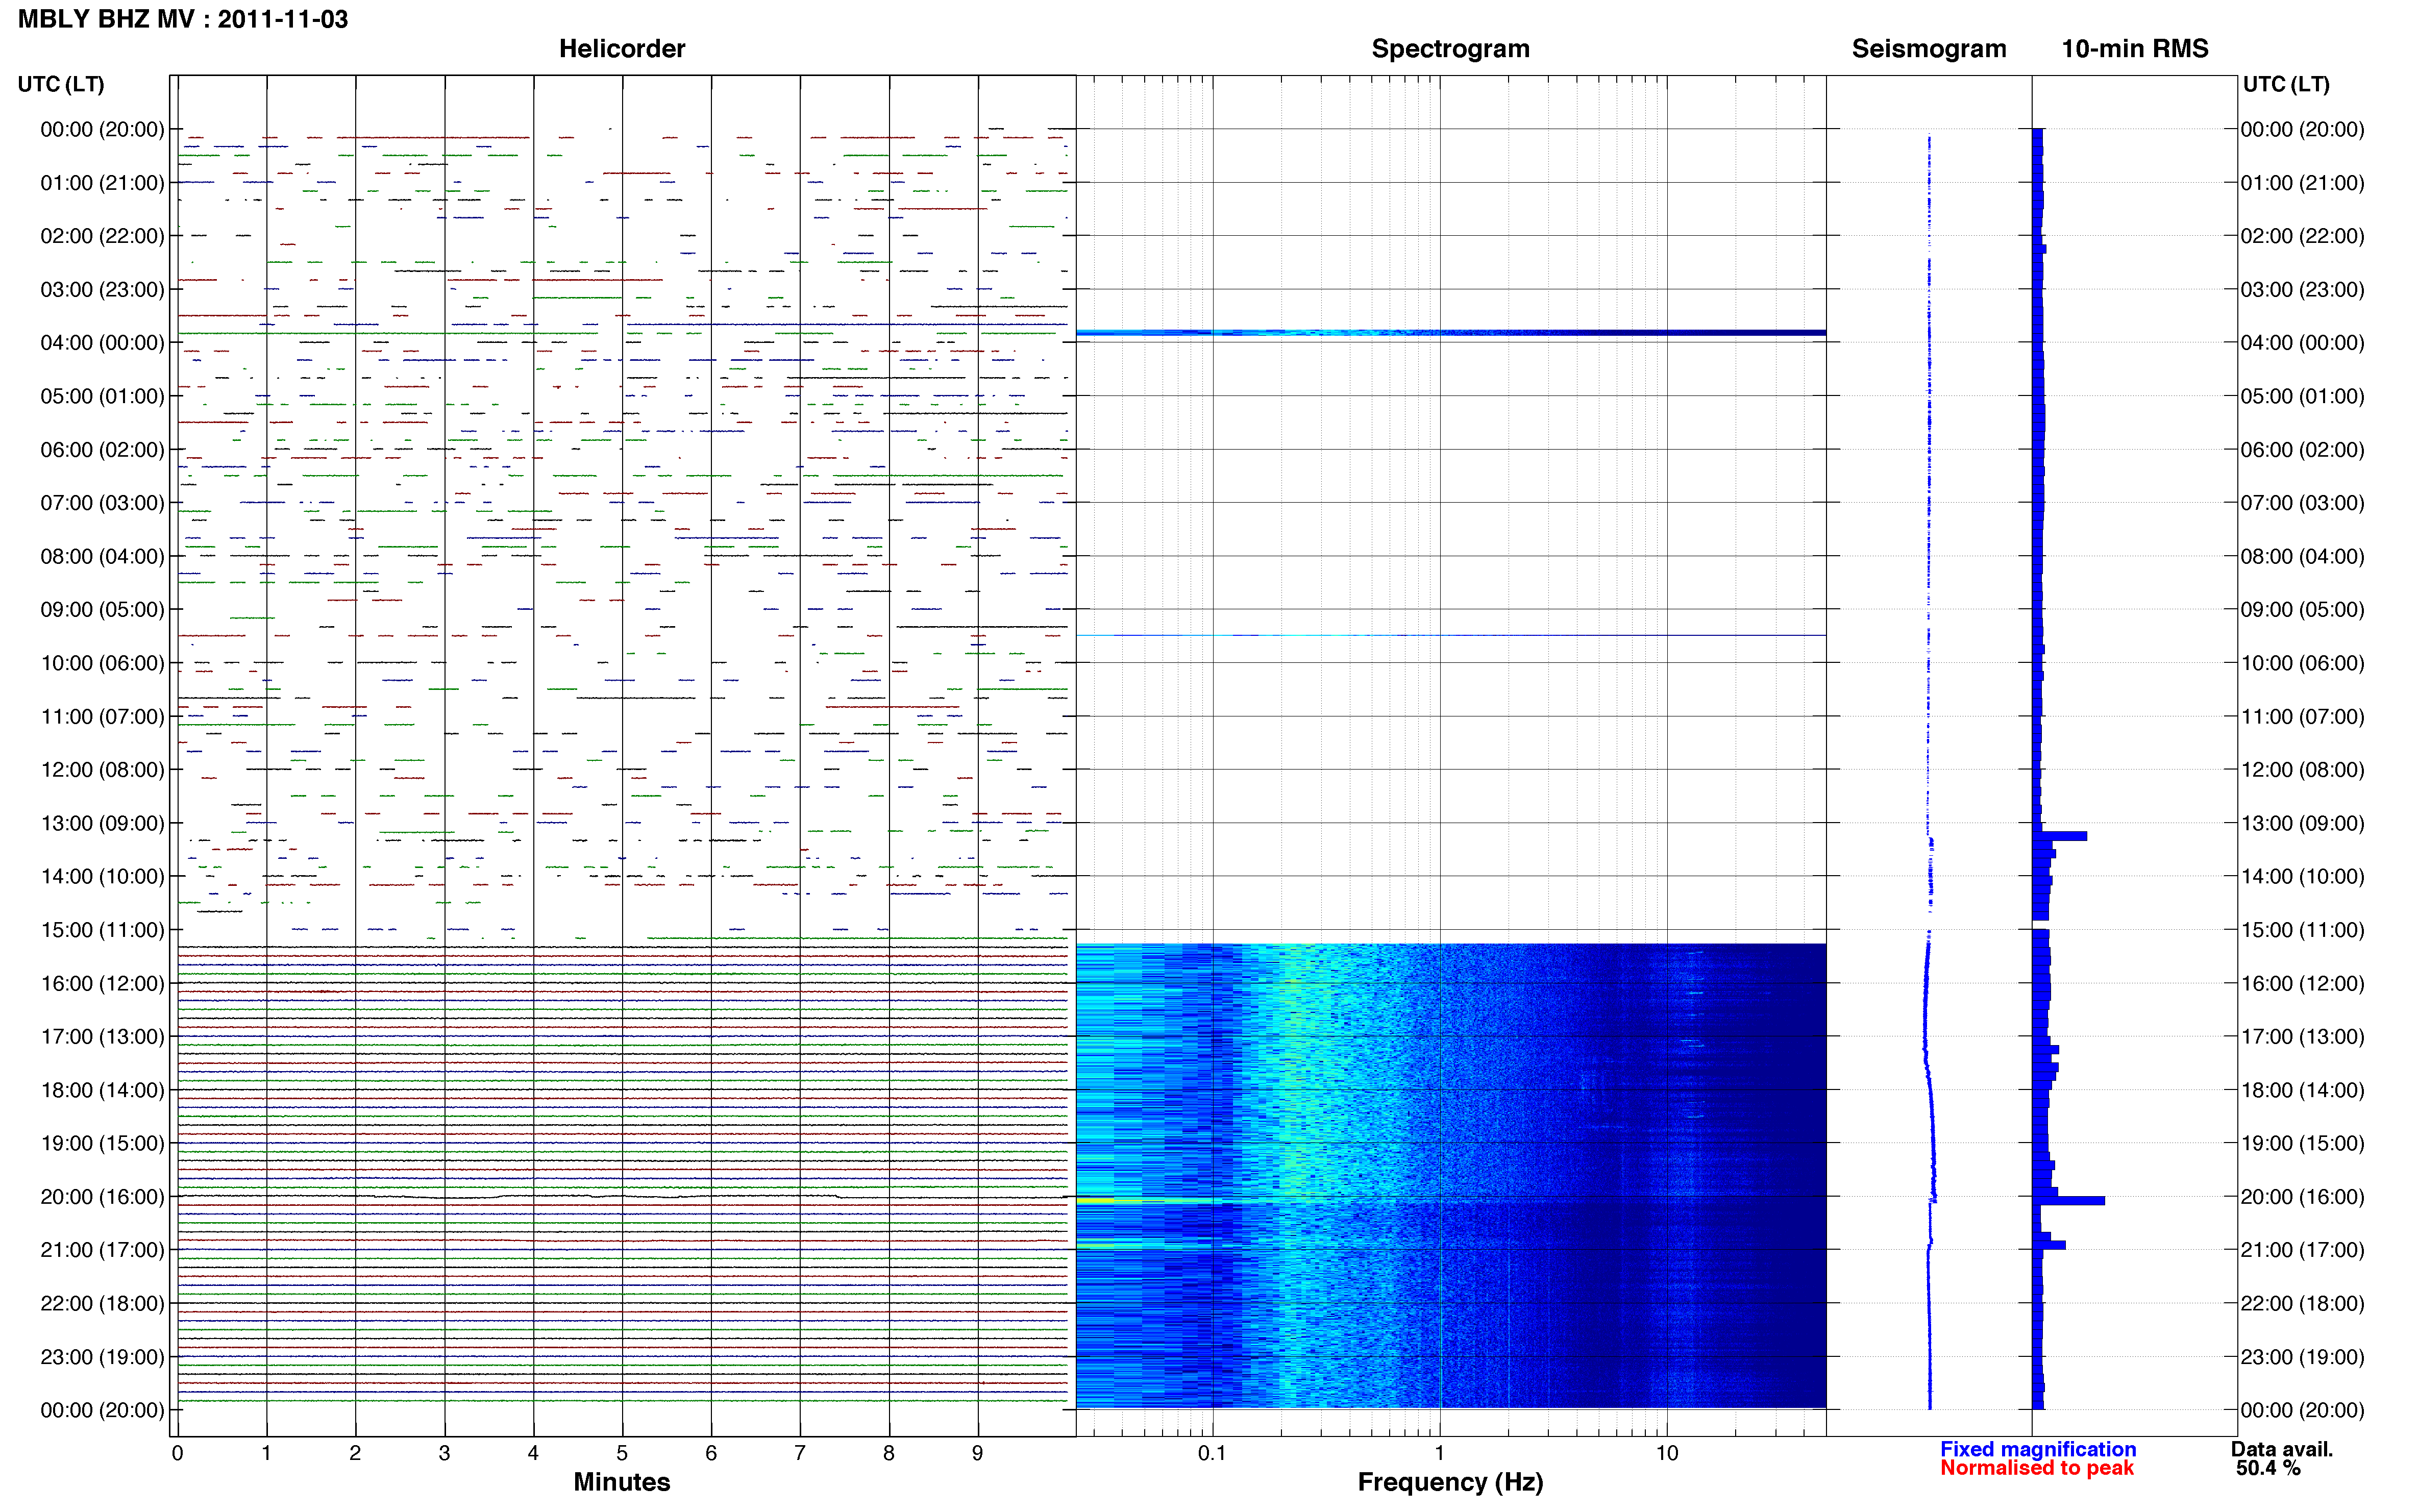Click the '22:00 (18:00)' tick on the RMS side axis
Screen dimensions: 2419x1512
tap(2302, 1304)
